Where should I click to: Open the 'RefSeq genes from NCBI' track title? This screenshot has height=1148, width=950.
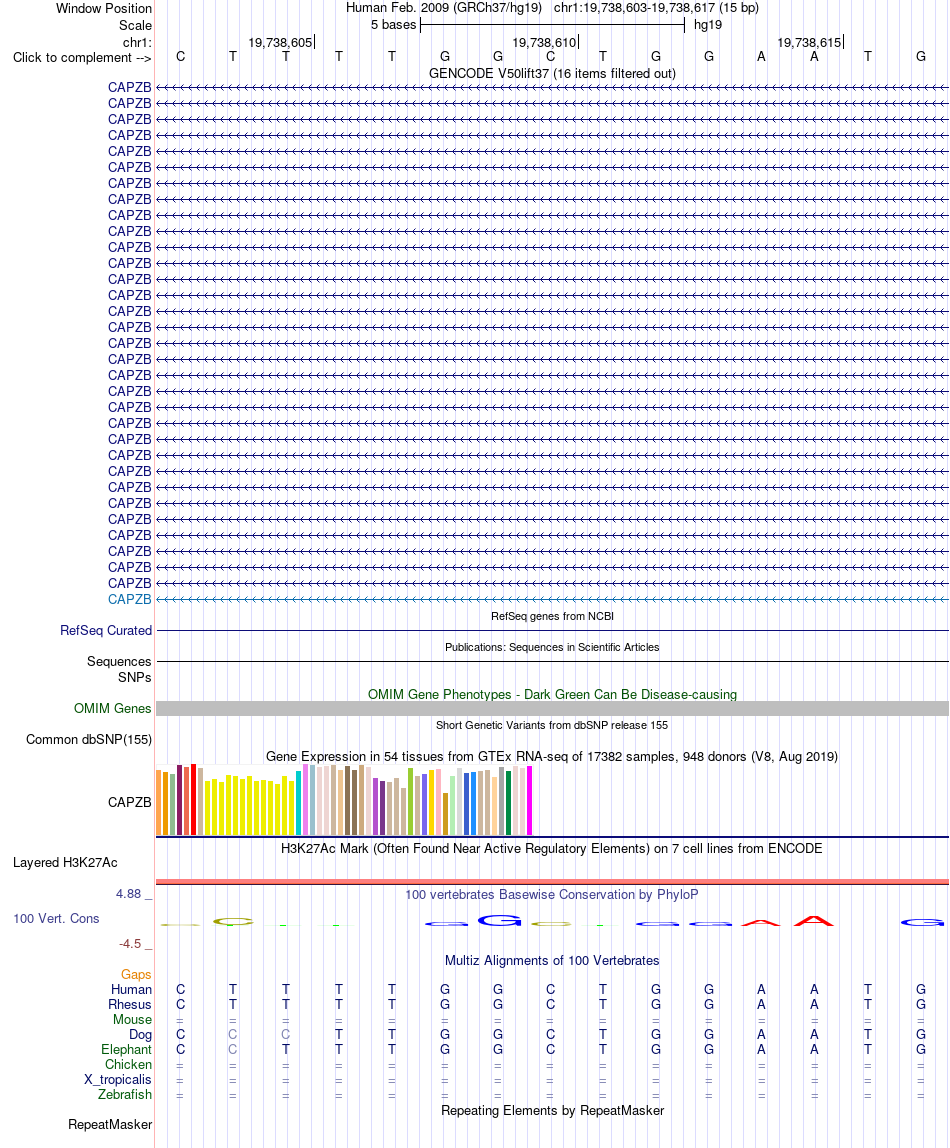(552, 616)
